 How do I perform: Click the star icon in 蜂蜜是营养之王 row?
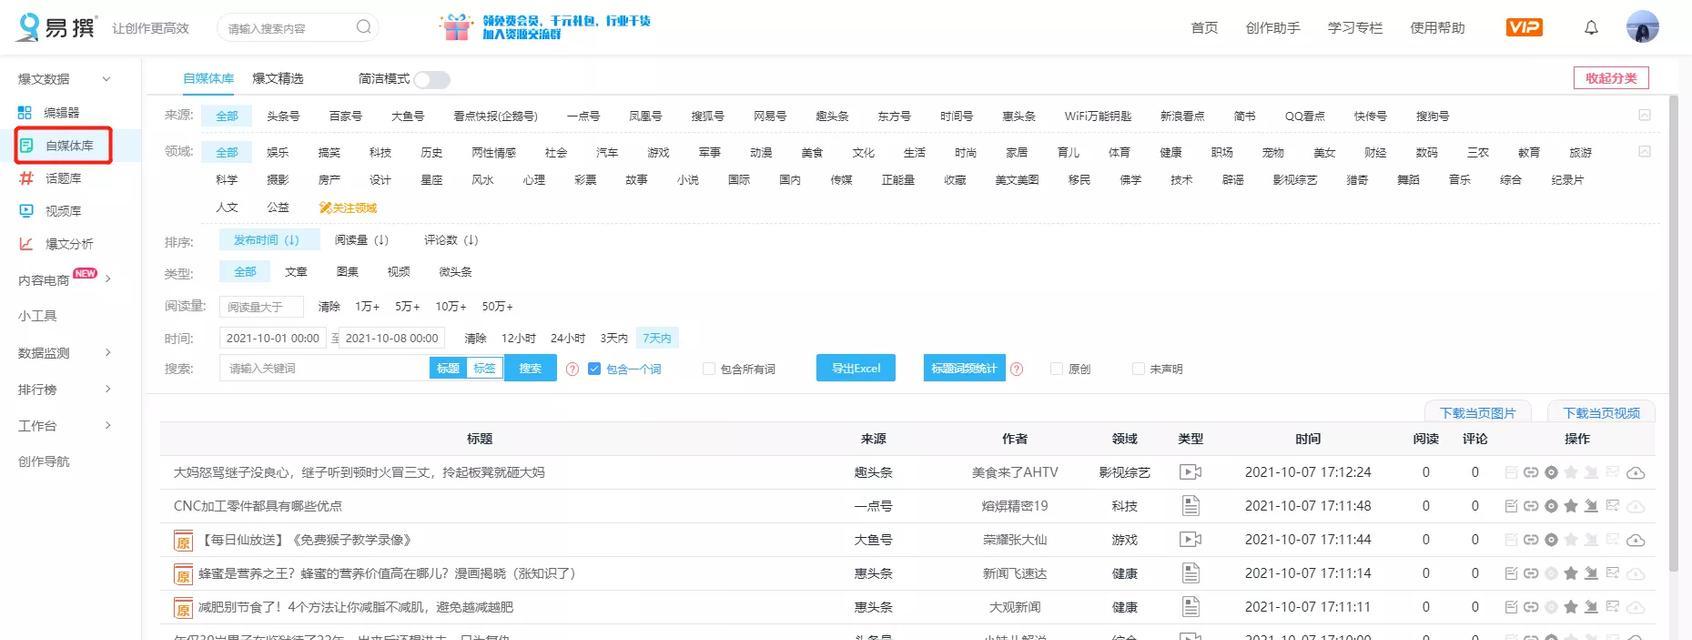(x=1571, y=574)
